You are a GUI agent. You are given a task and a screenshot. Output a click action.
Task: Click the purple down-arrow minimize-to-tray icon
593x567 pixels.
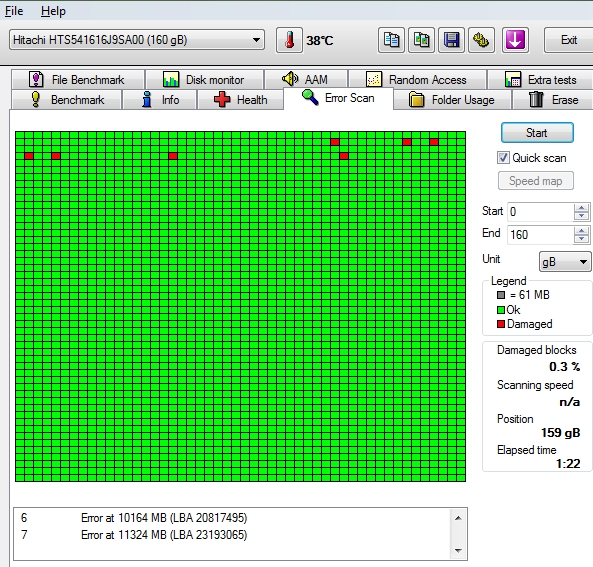(x=515, y=40)
